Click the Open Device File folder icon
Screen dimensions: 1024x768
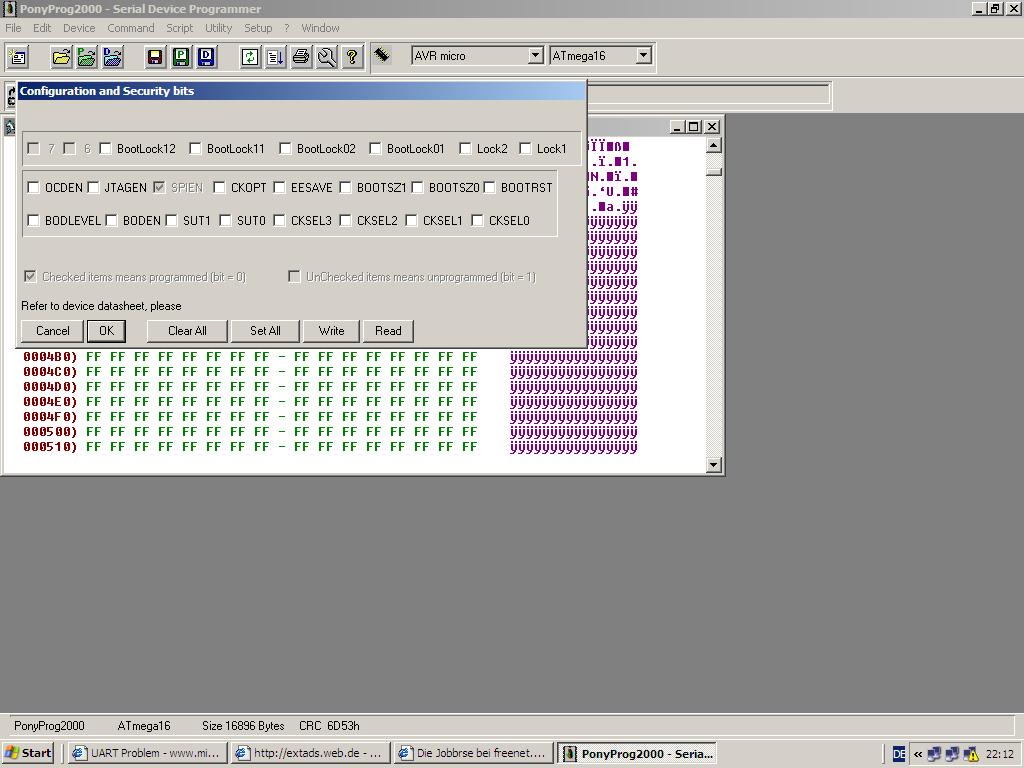(61, 57)
